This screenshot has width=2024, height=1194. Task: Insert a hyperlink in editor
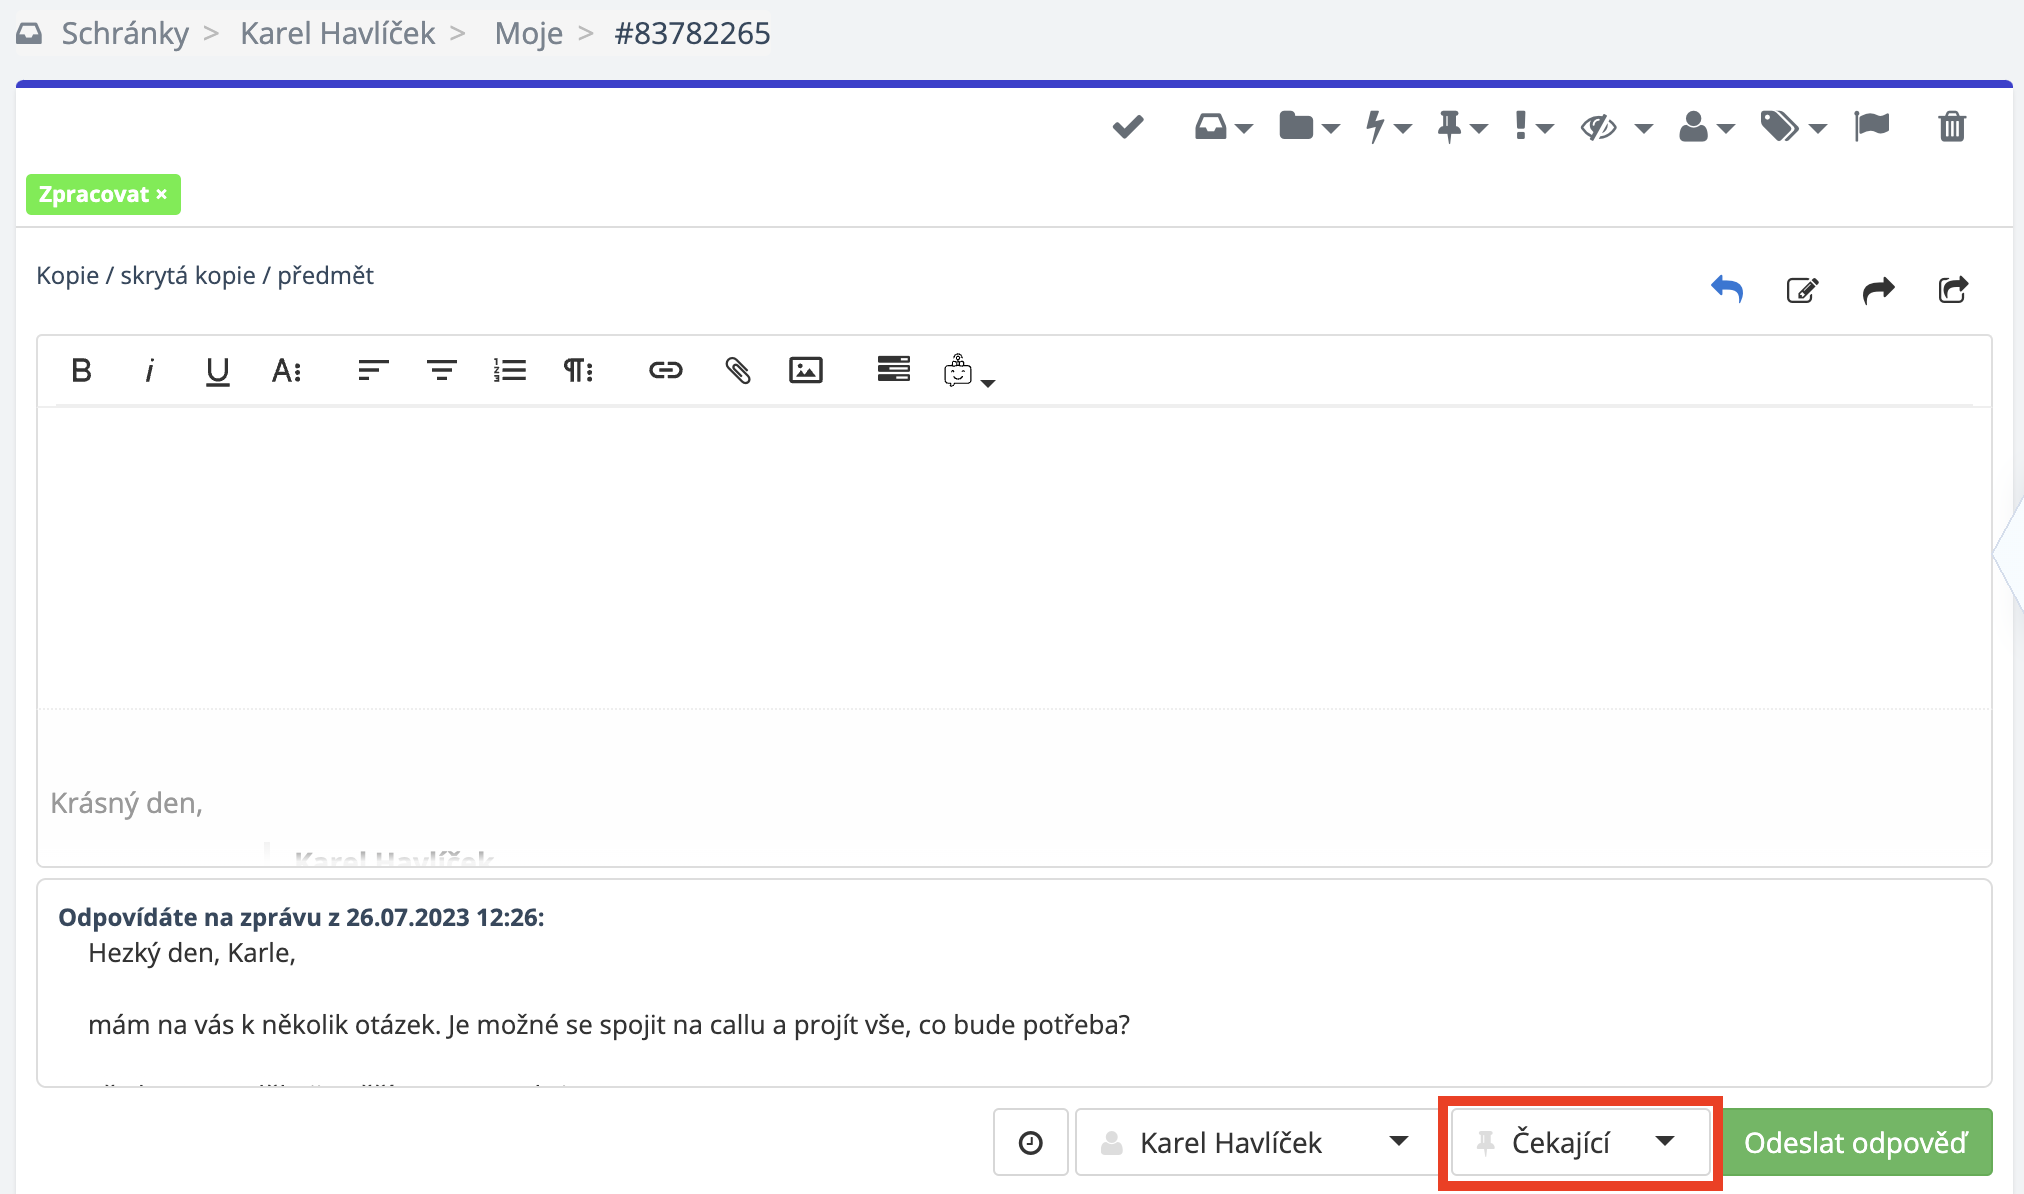click(665, 371)
